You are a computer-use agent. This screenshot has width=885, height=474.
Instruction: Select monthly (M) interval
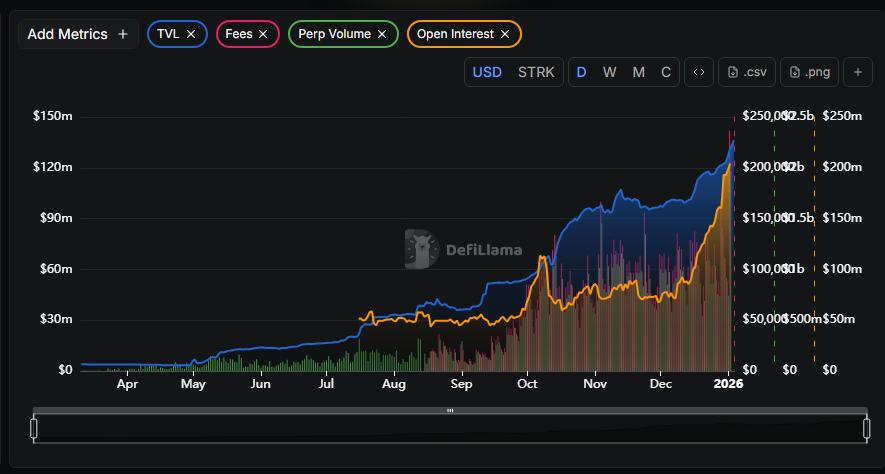tap(638, 72)
